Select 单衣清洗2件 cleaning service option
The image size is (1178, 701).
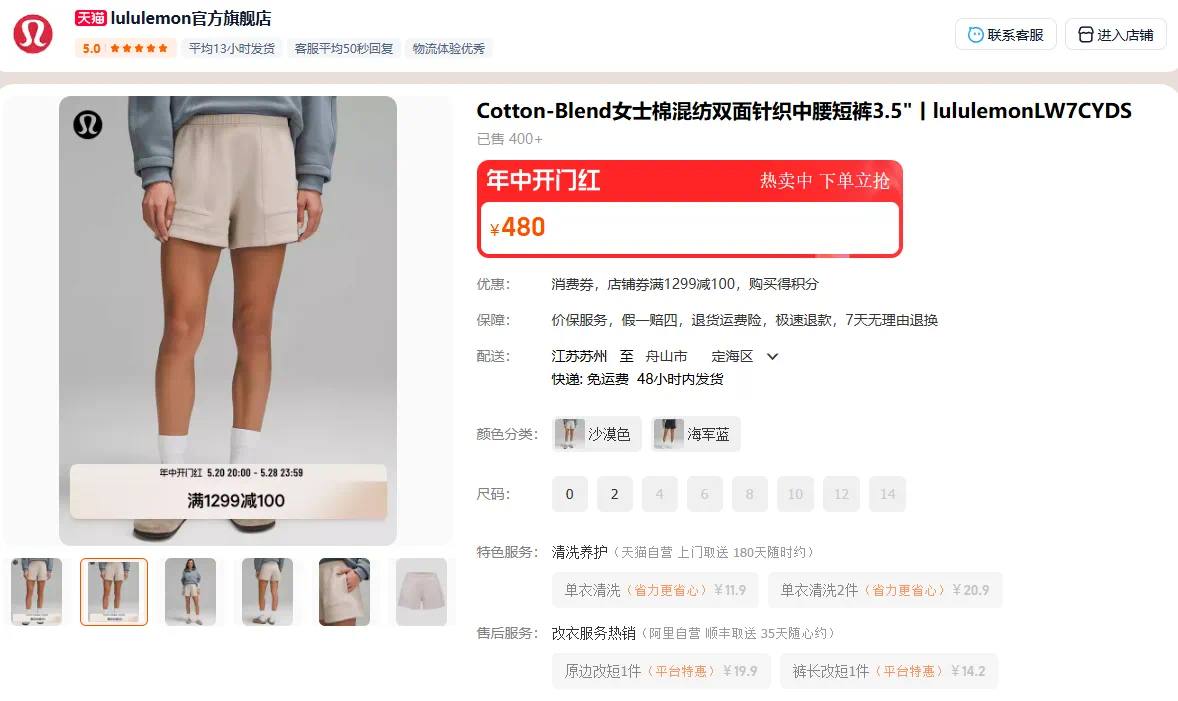pos(885,591)
